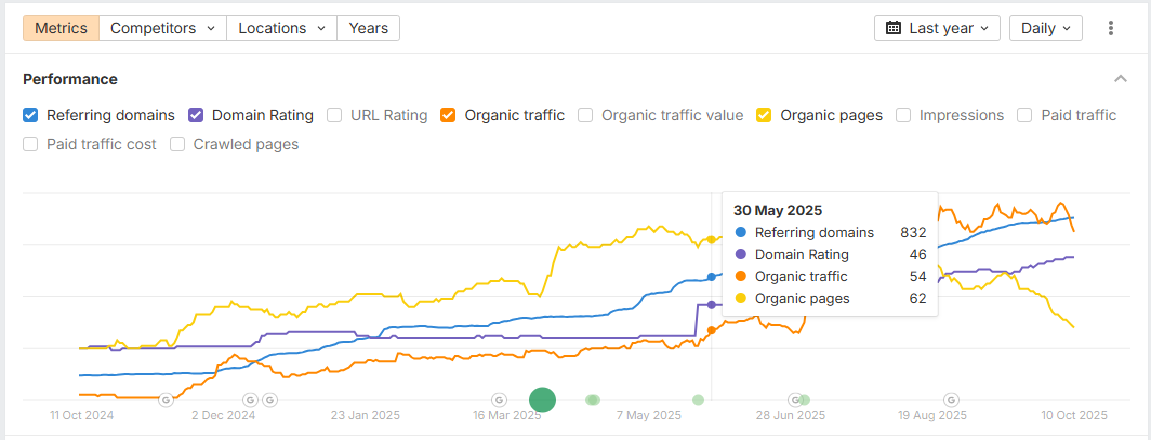Select the Metrics tab
The width and height of the screenshot is (1151, 440).
point(61,28)
